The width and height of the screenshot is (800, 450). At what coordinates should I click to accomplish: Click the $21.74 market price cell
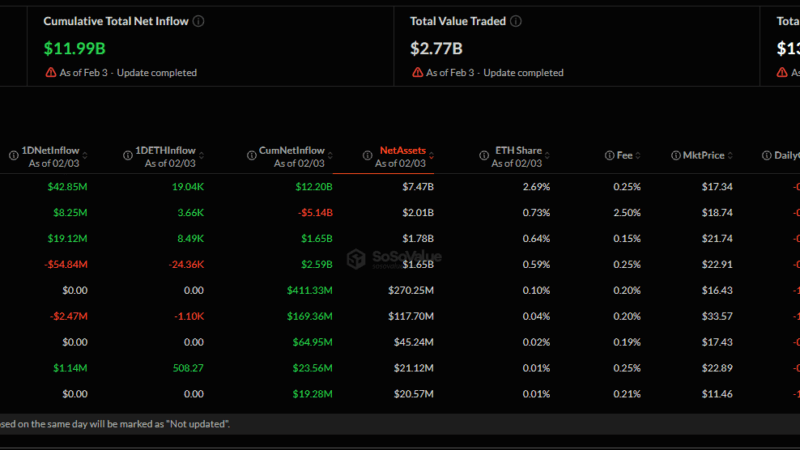click(717, 239)
